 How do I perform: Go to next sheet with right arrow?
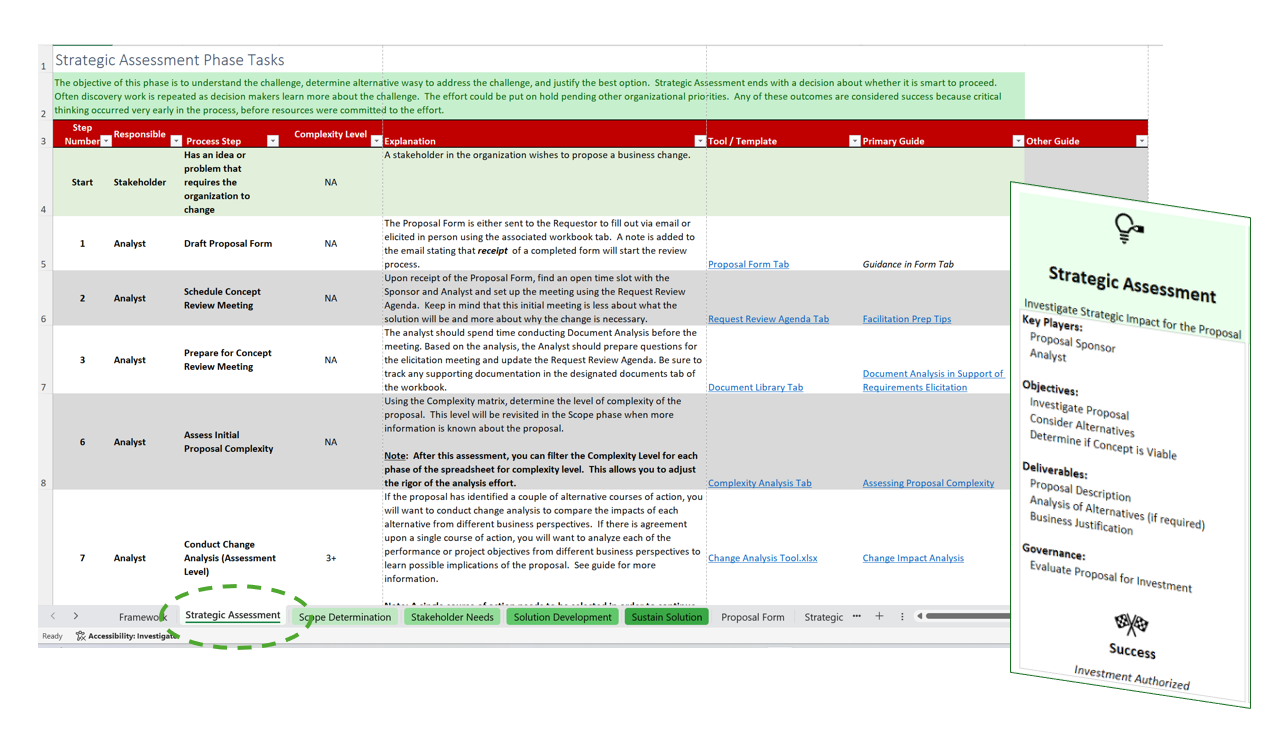coord(76,617)
